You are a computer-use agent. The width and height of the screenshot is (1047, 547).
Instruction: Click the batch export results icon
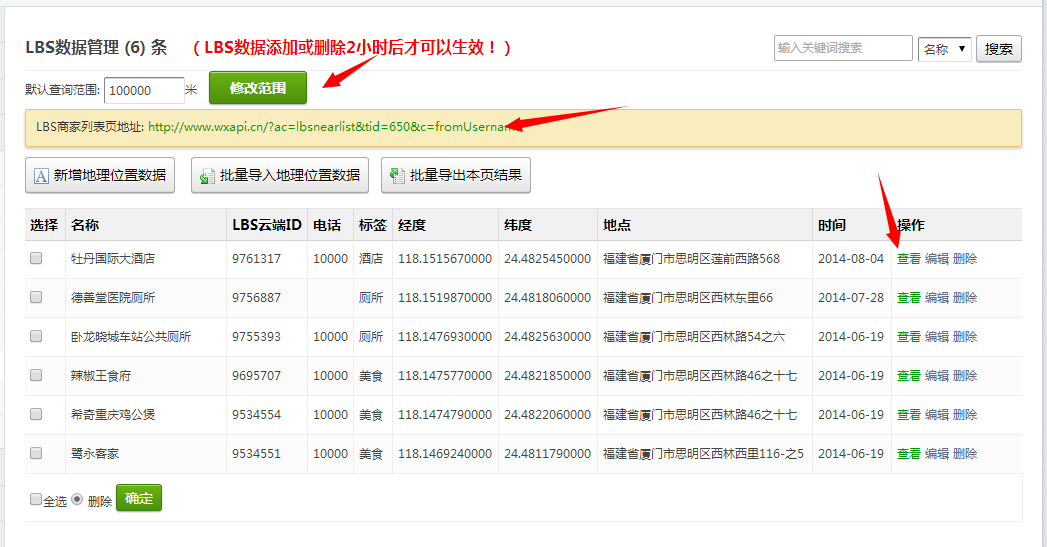tap(398, 176)
